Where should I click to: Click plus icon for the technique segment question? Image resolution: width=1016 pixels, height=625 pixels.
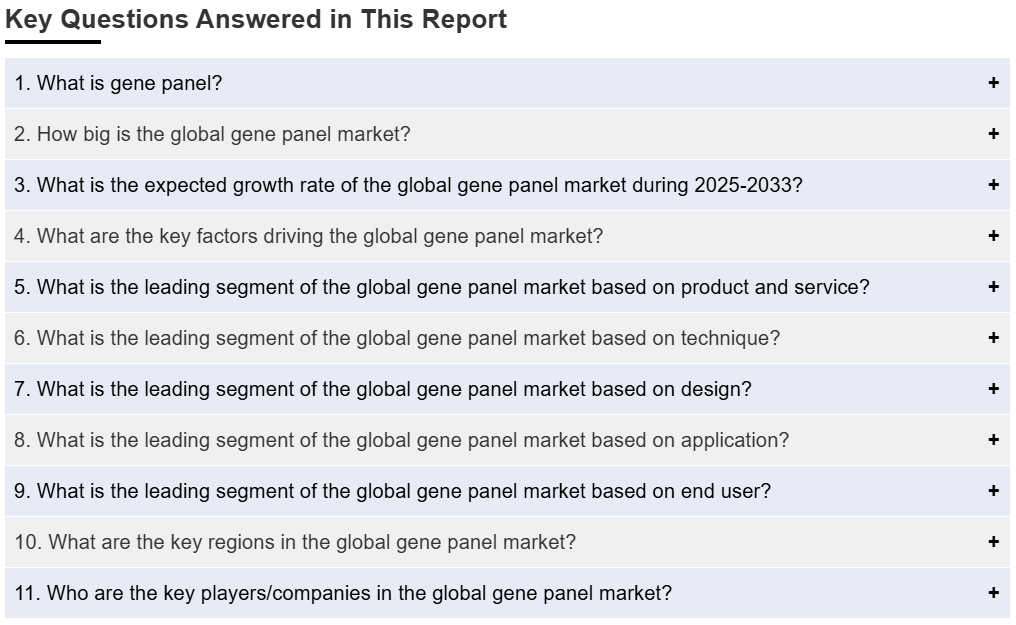[993, 337]
